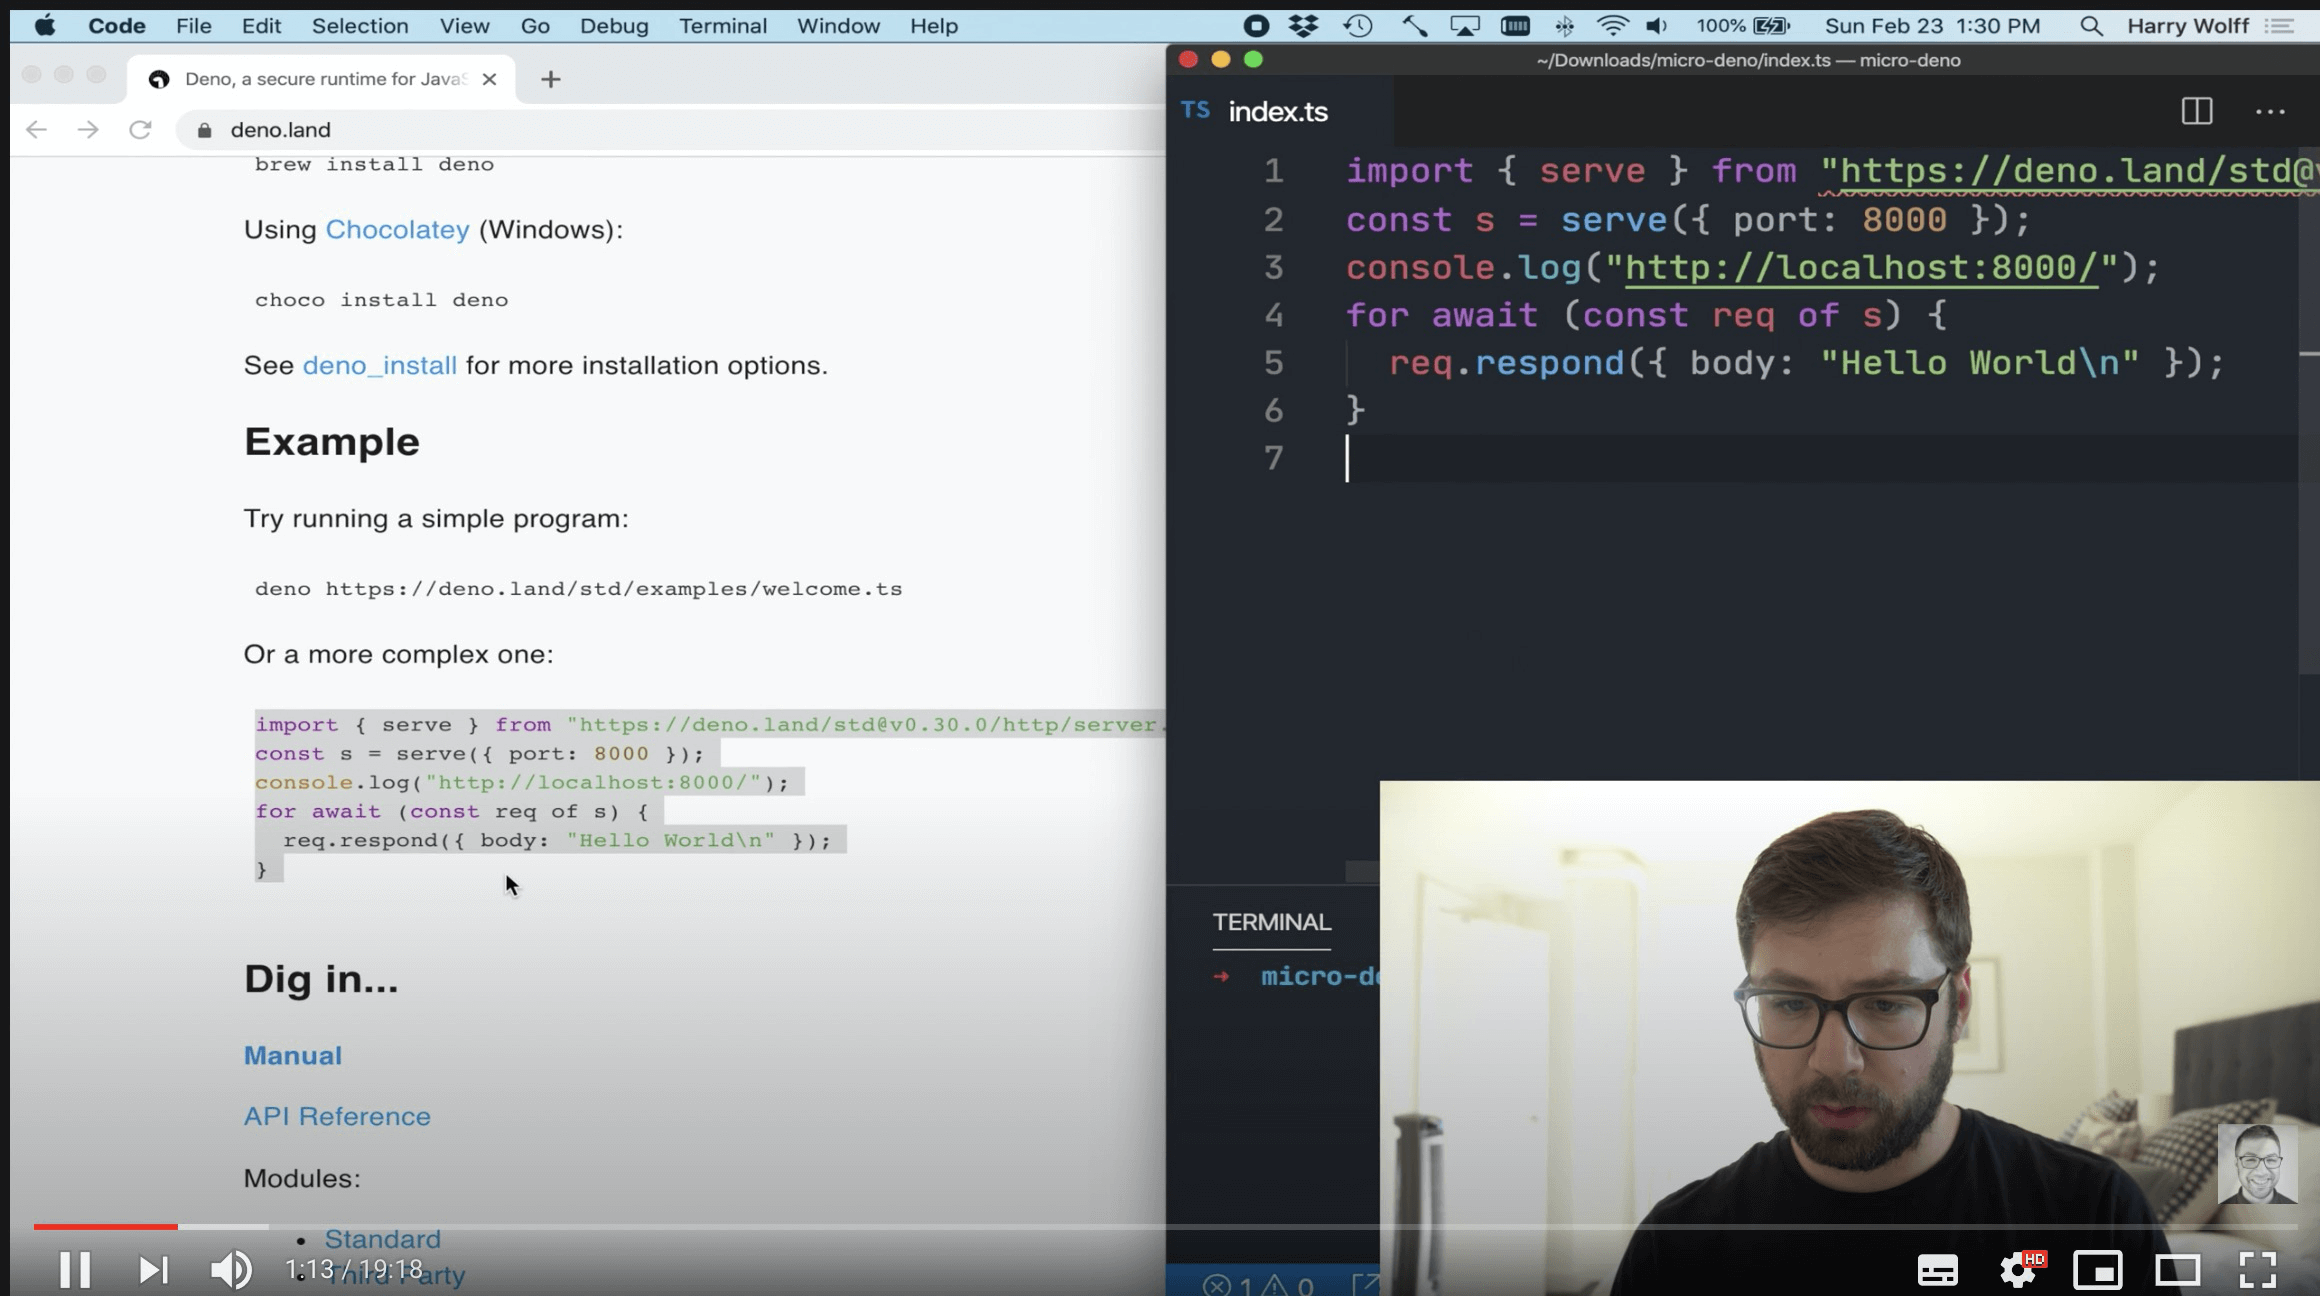Screen dimensions: 2320x1296
Task: Open video quality settings gear
Action: click(2018, 1270)
